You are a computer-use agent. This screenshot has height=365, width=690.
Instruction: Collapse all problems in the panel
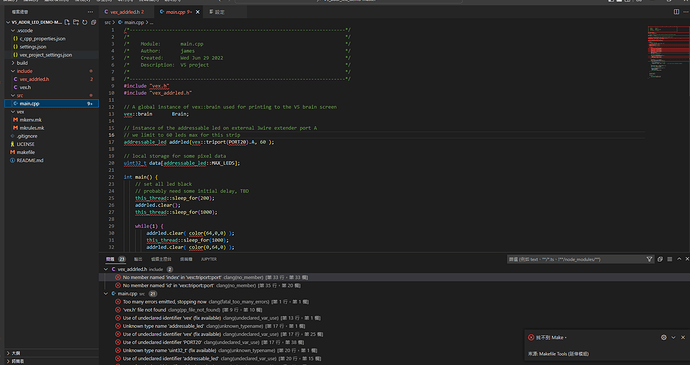coord(660,259)
